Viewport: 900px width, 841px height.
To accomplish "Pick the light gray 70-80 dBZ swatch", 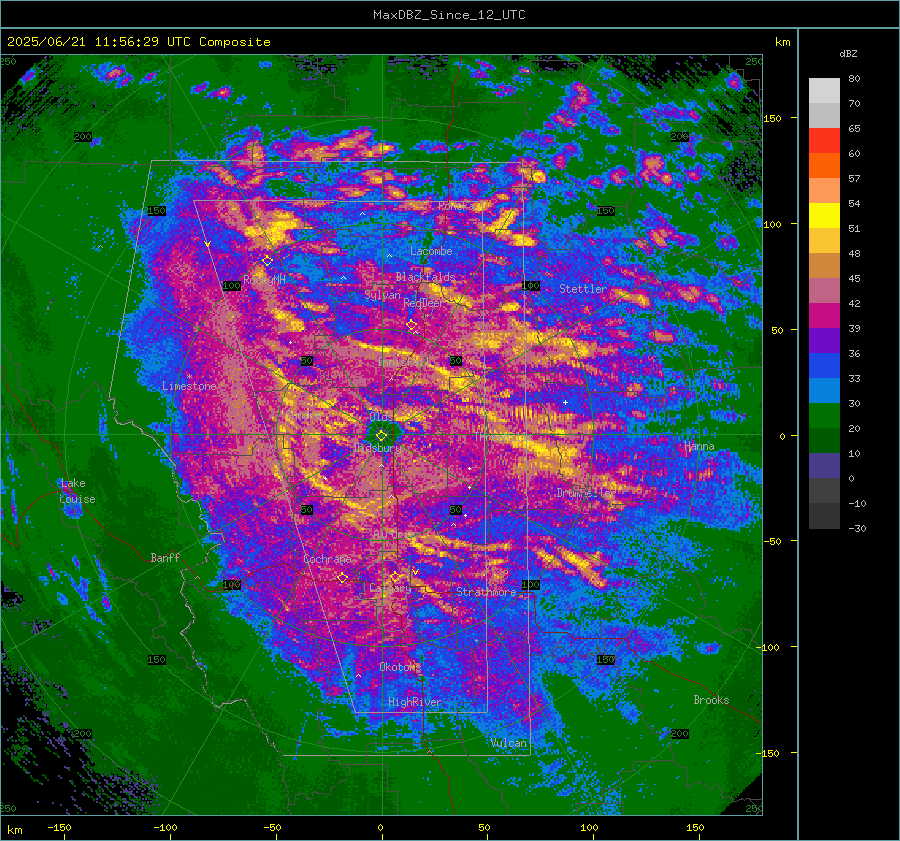I will click(x=824, y=91).
